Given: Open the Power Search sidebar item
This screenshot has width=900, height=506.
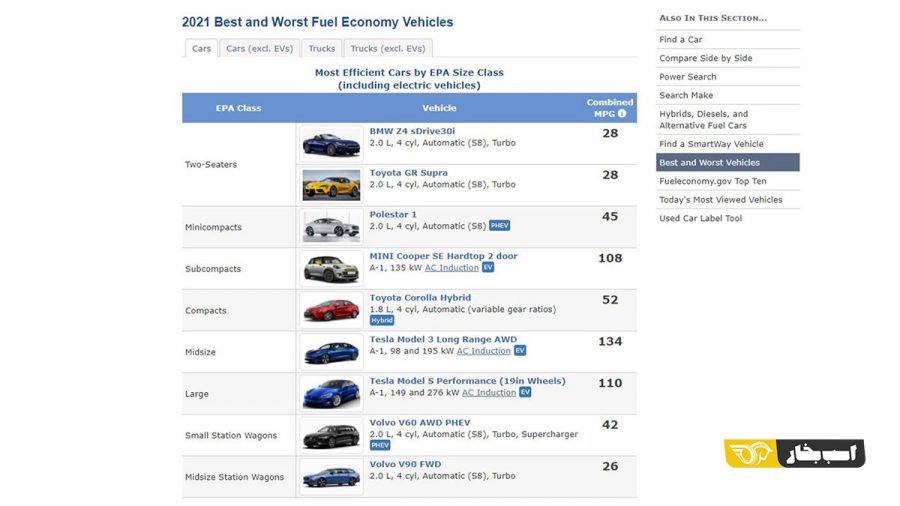Looking at the screenshot, I should click(x=688, y=77).
